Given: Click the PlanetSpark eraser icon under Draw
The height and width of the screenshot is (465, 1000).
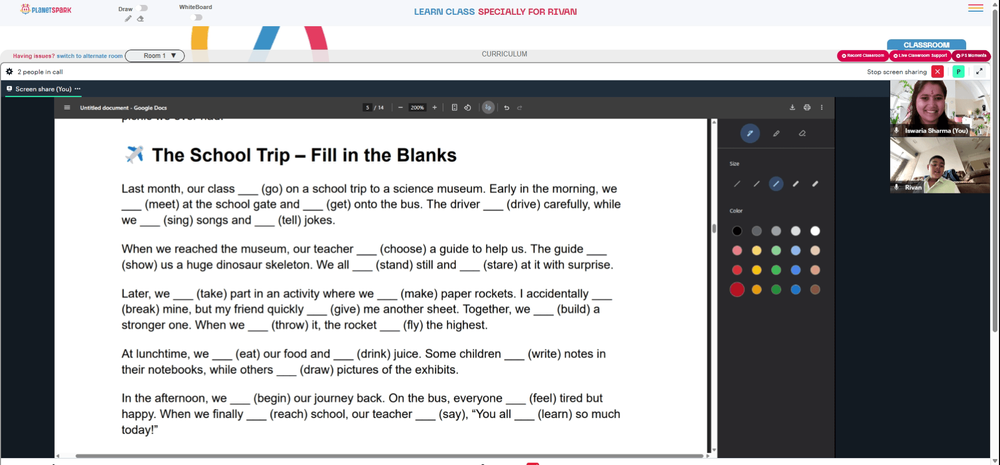Looking at the screenshot, I should pyautogui.click(x=140, y=18).
